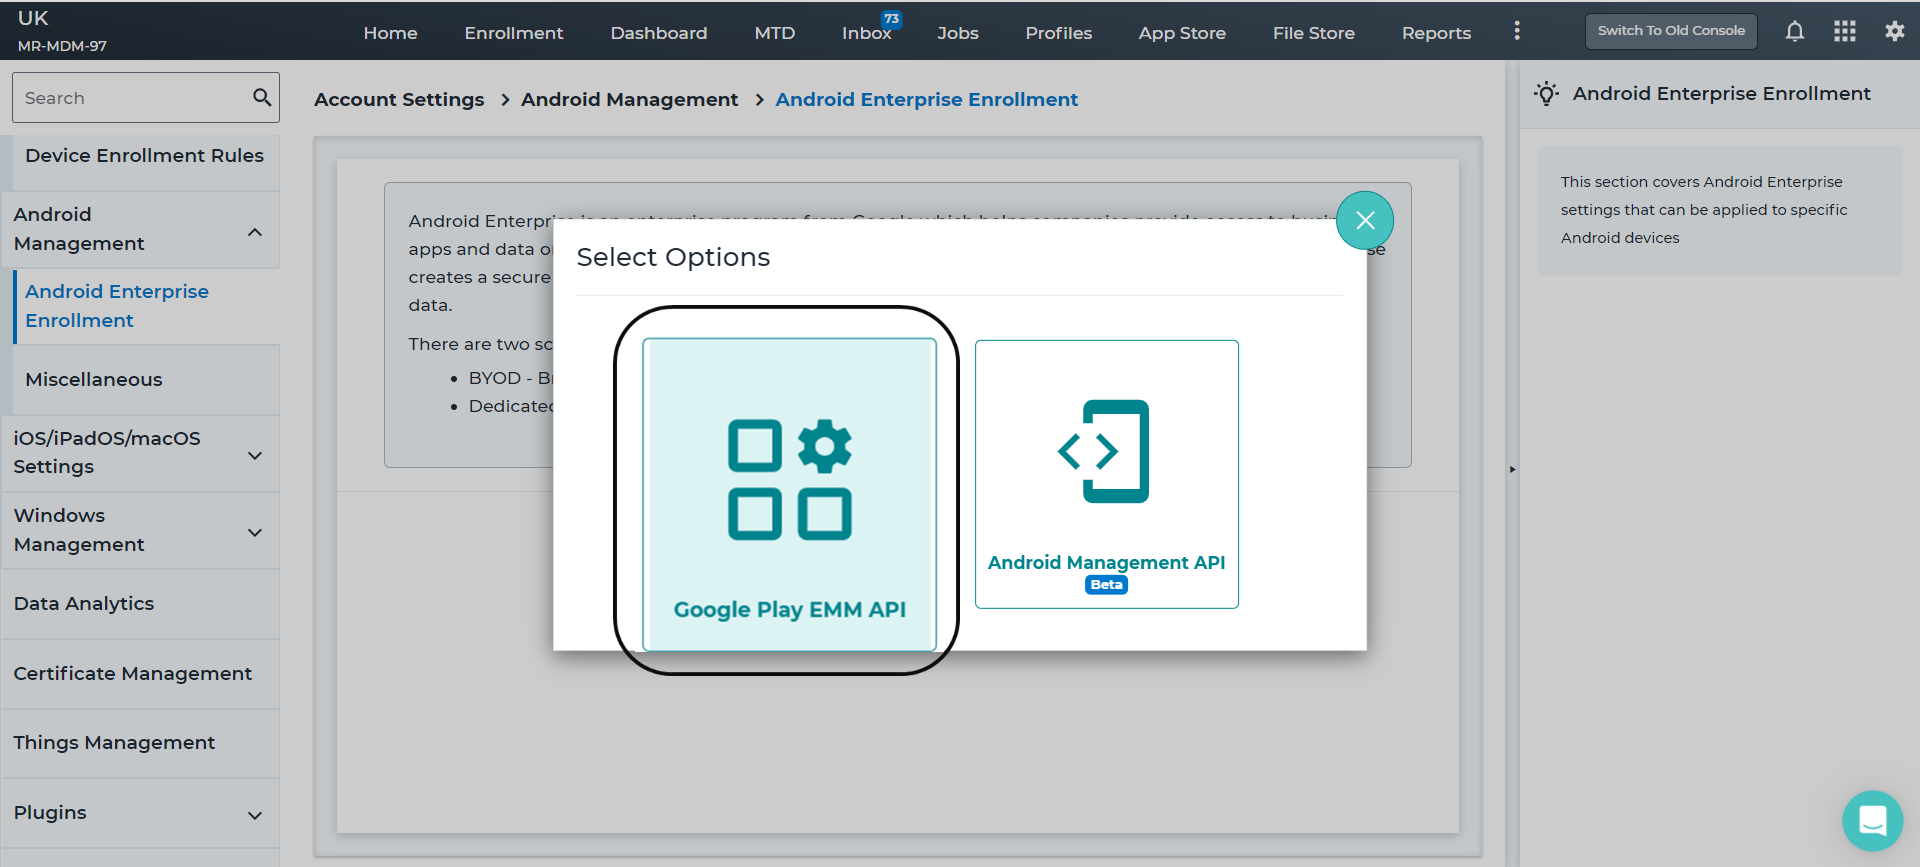Open the Inbox tab
This screenshot has width=1920, height=867.
pyautogui.click(x=866, y=33)
